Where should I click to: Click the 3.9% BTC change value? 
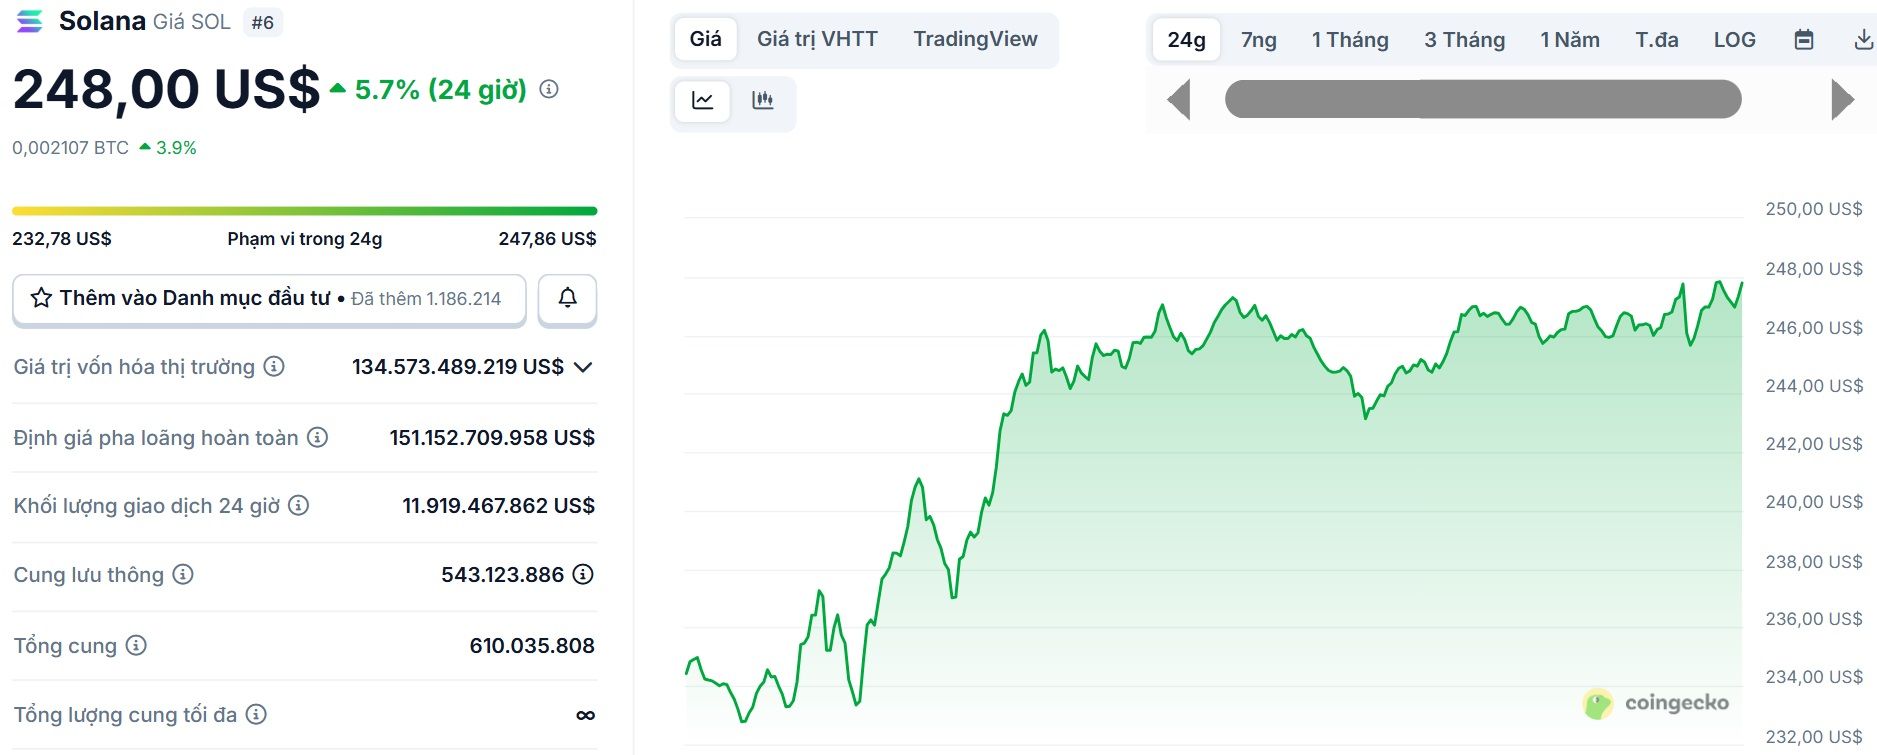pyautogui.click(x=176, y=148)
